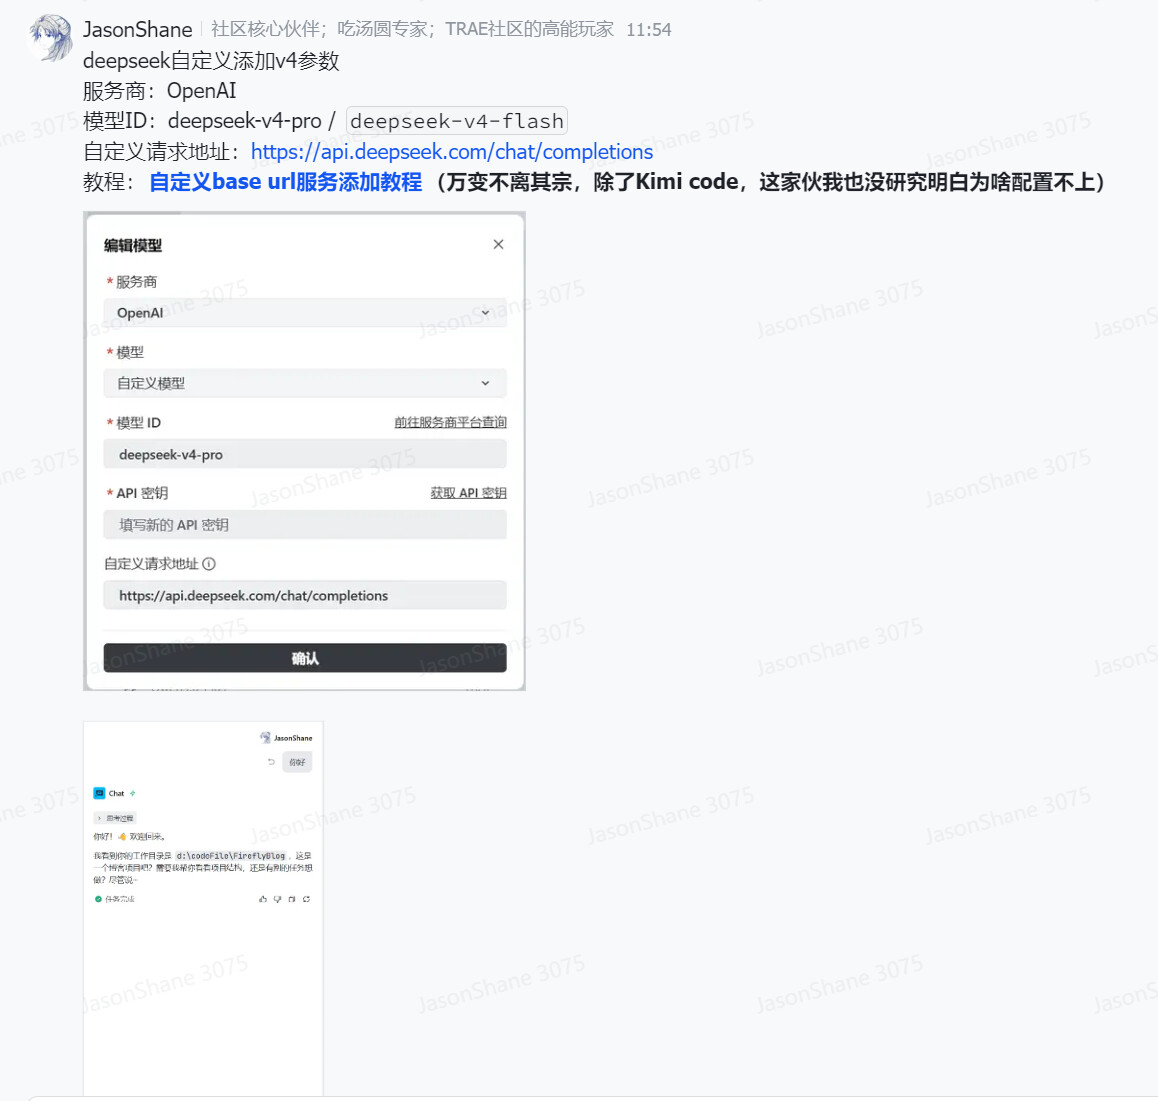This screenshot has height=1101, width=1158.
Task: Click the copy icon under chat reply
Action: [x=292, y=899]
